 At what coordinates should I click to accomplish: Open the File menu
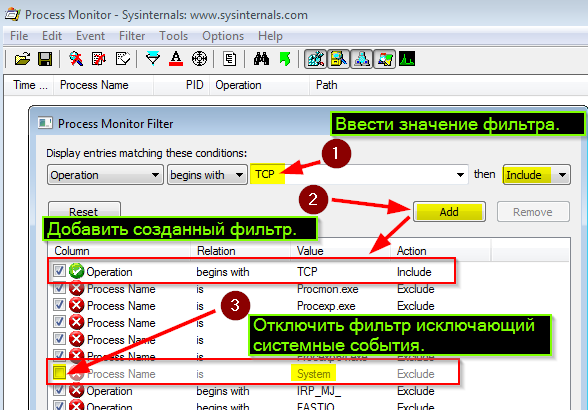(x=19, y=36)
